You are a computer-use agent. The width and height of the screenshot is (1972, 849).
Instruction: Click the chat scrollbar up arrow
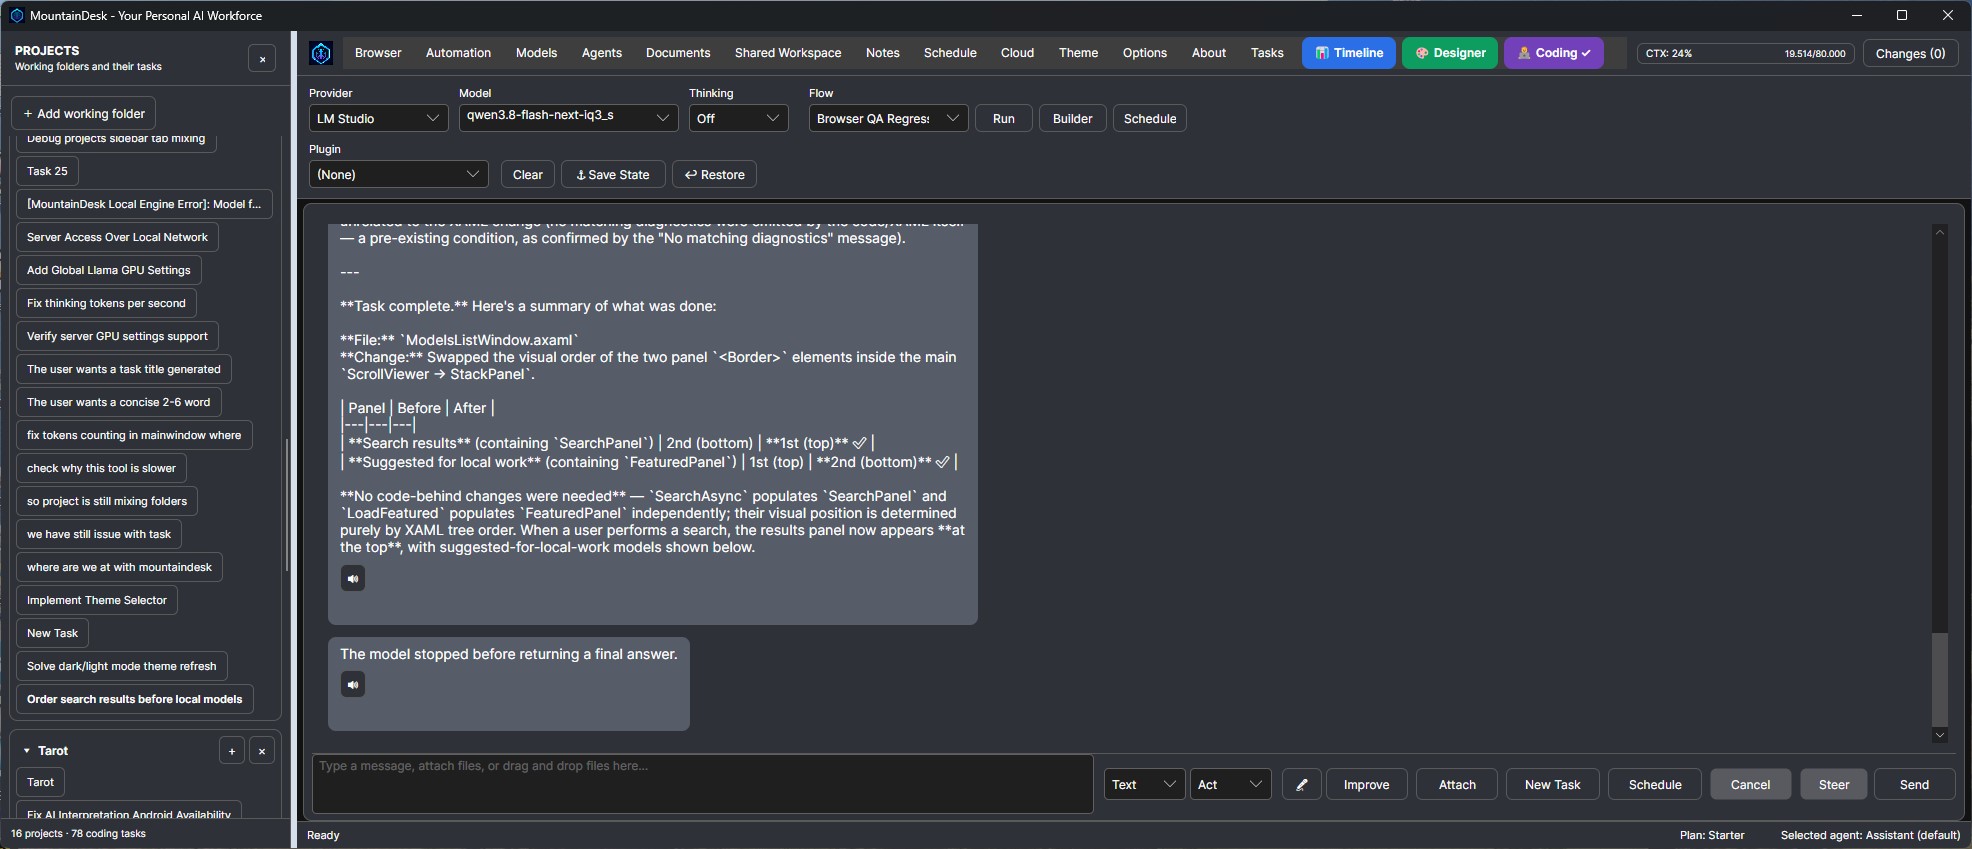point(1940,232)
